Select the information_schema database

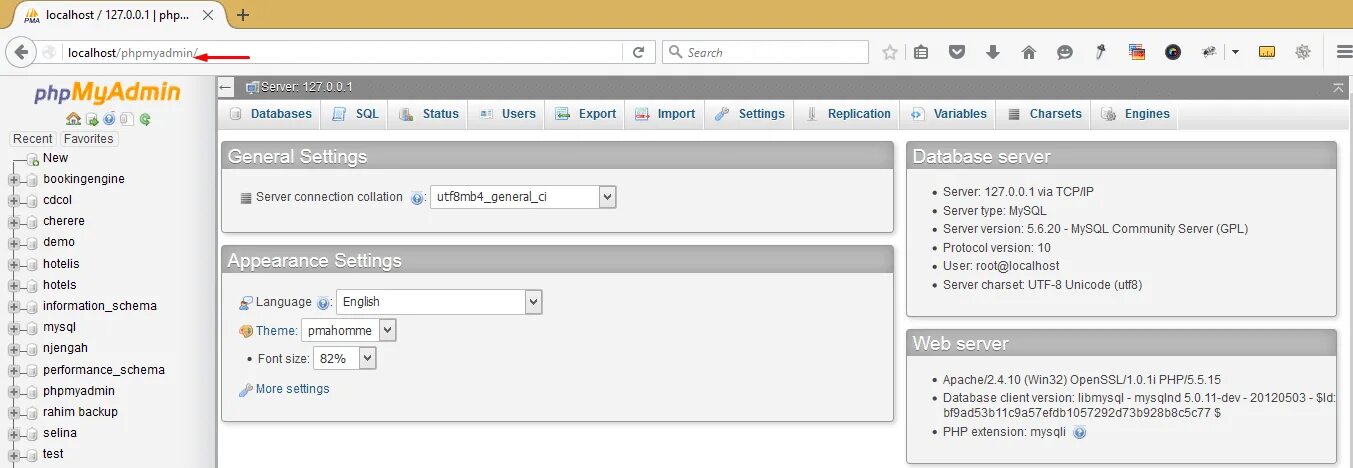click(x=100, y=306)
